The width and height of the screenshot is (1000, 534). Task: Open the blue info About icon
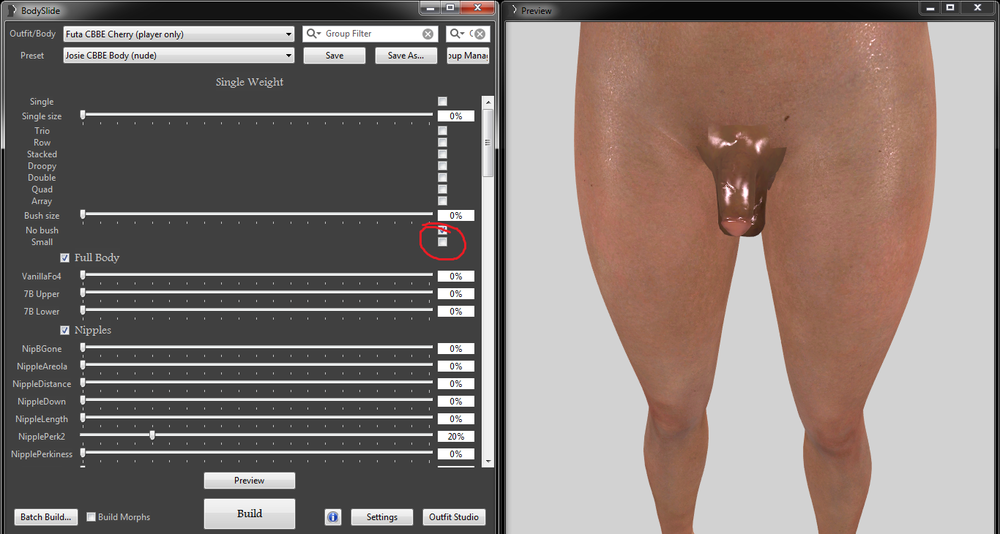(333, 517)
